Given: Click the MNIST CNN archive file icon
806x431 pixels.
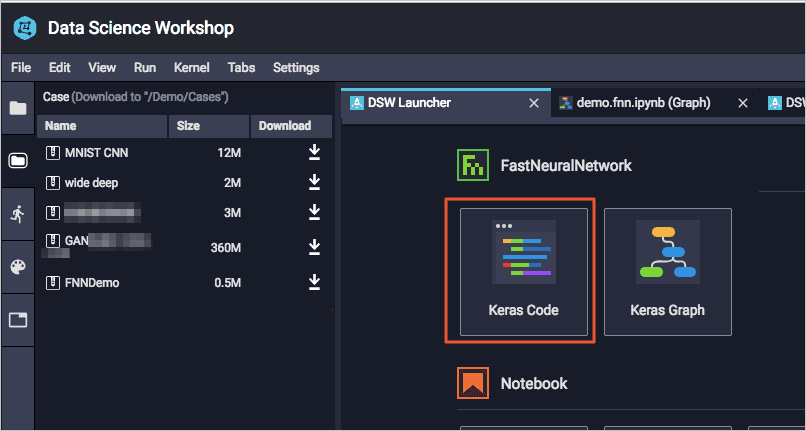Looking at the screenshot, I should coord(52,153).
